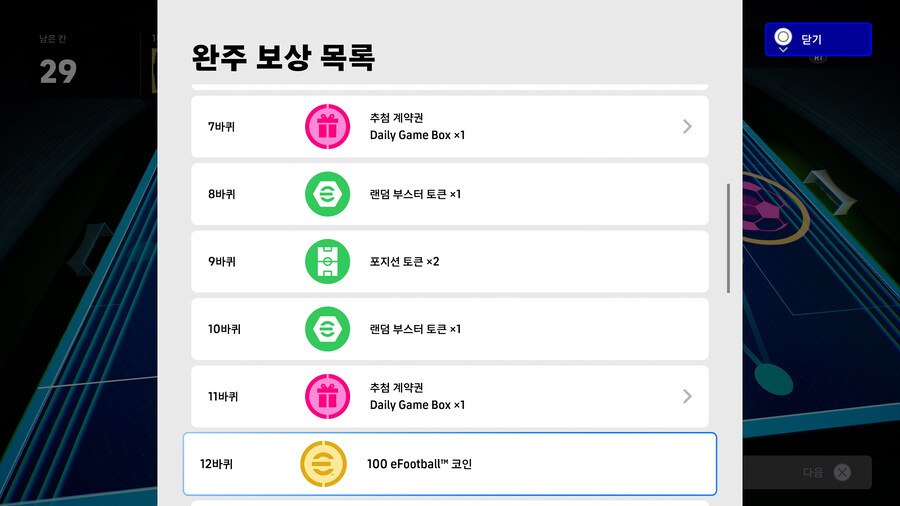Screen dimensions: 900x506
Task: Select the 12바퀴 100 eFootball 코인 row
Action: click(x=450, y=464)
